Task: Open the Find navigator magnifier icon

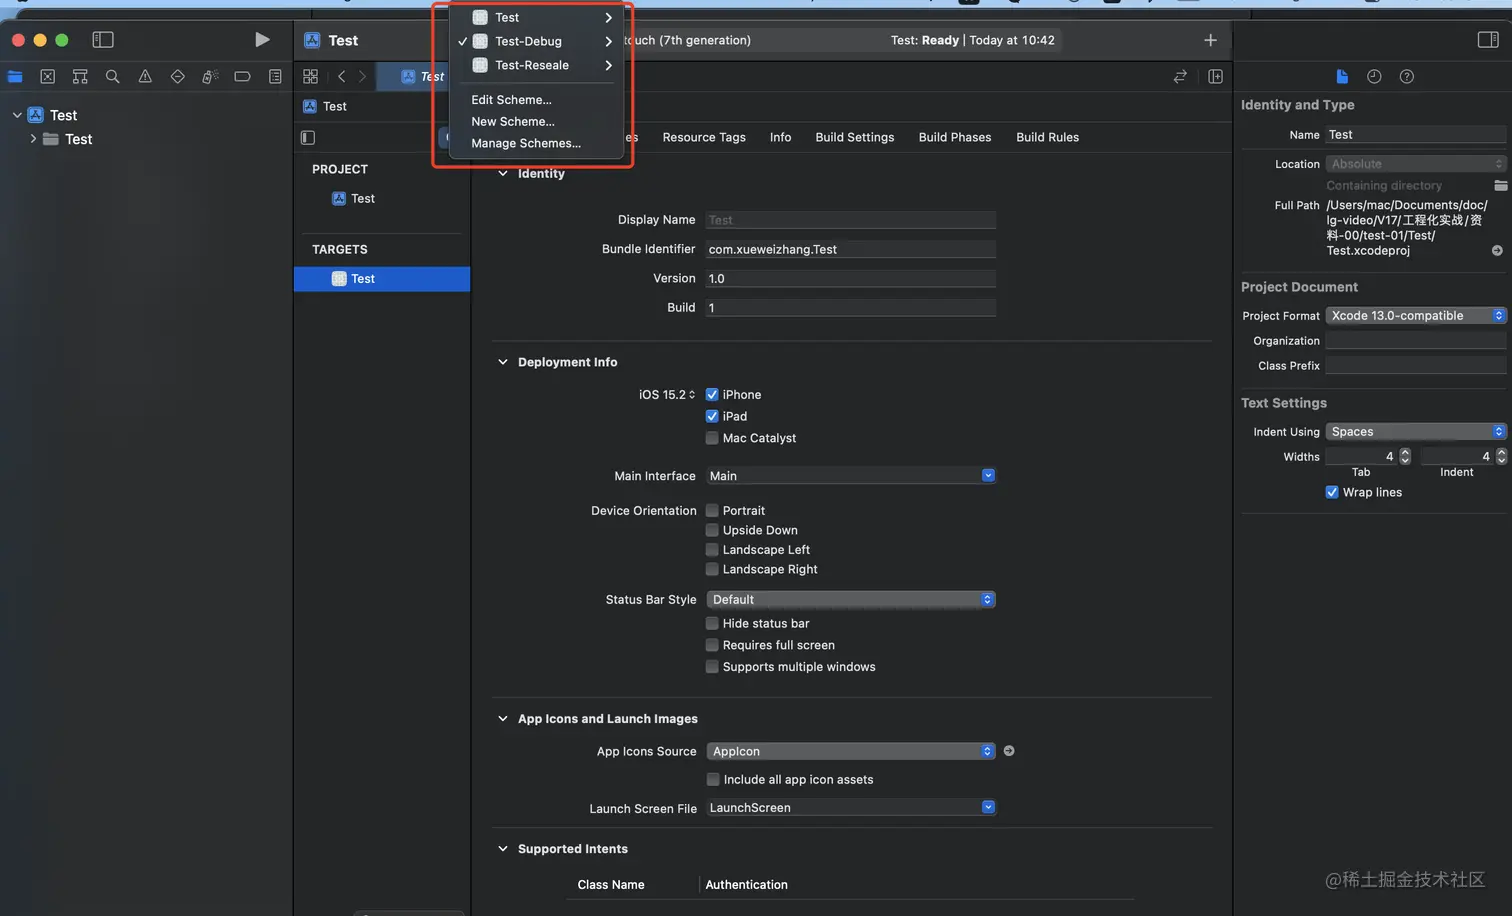Action: (112, 76)
